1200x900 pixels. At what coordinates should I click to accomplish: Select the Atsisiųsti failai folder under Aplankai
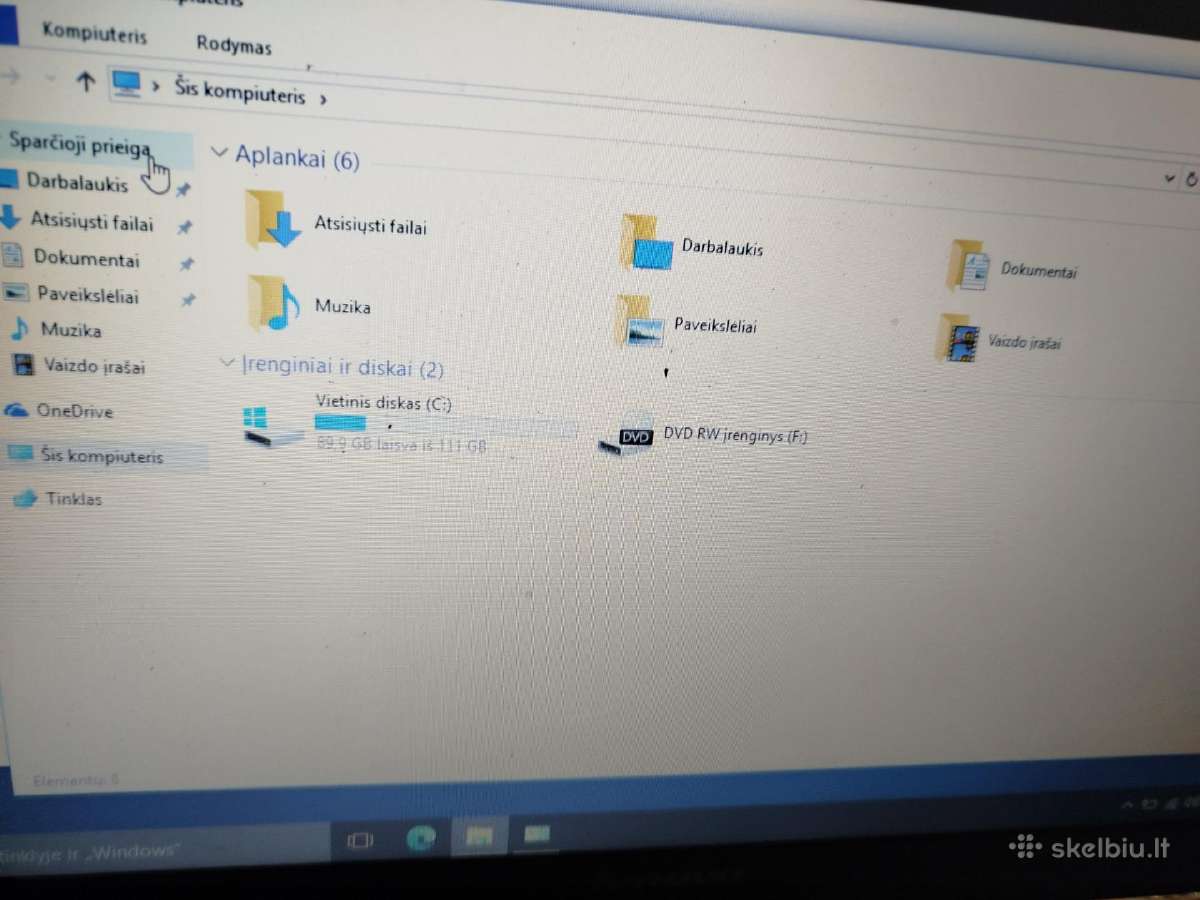tap(337, 222)
